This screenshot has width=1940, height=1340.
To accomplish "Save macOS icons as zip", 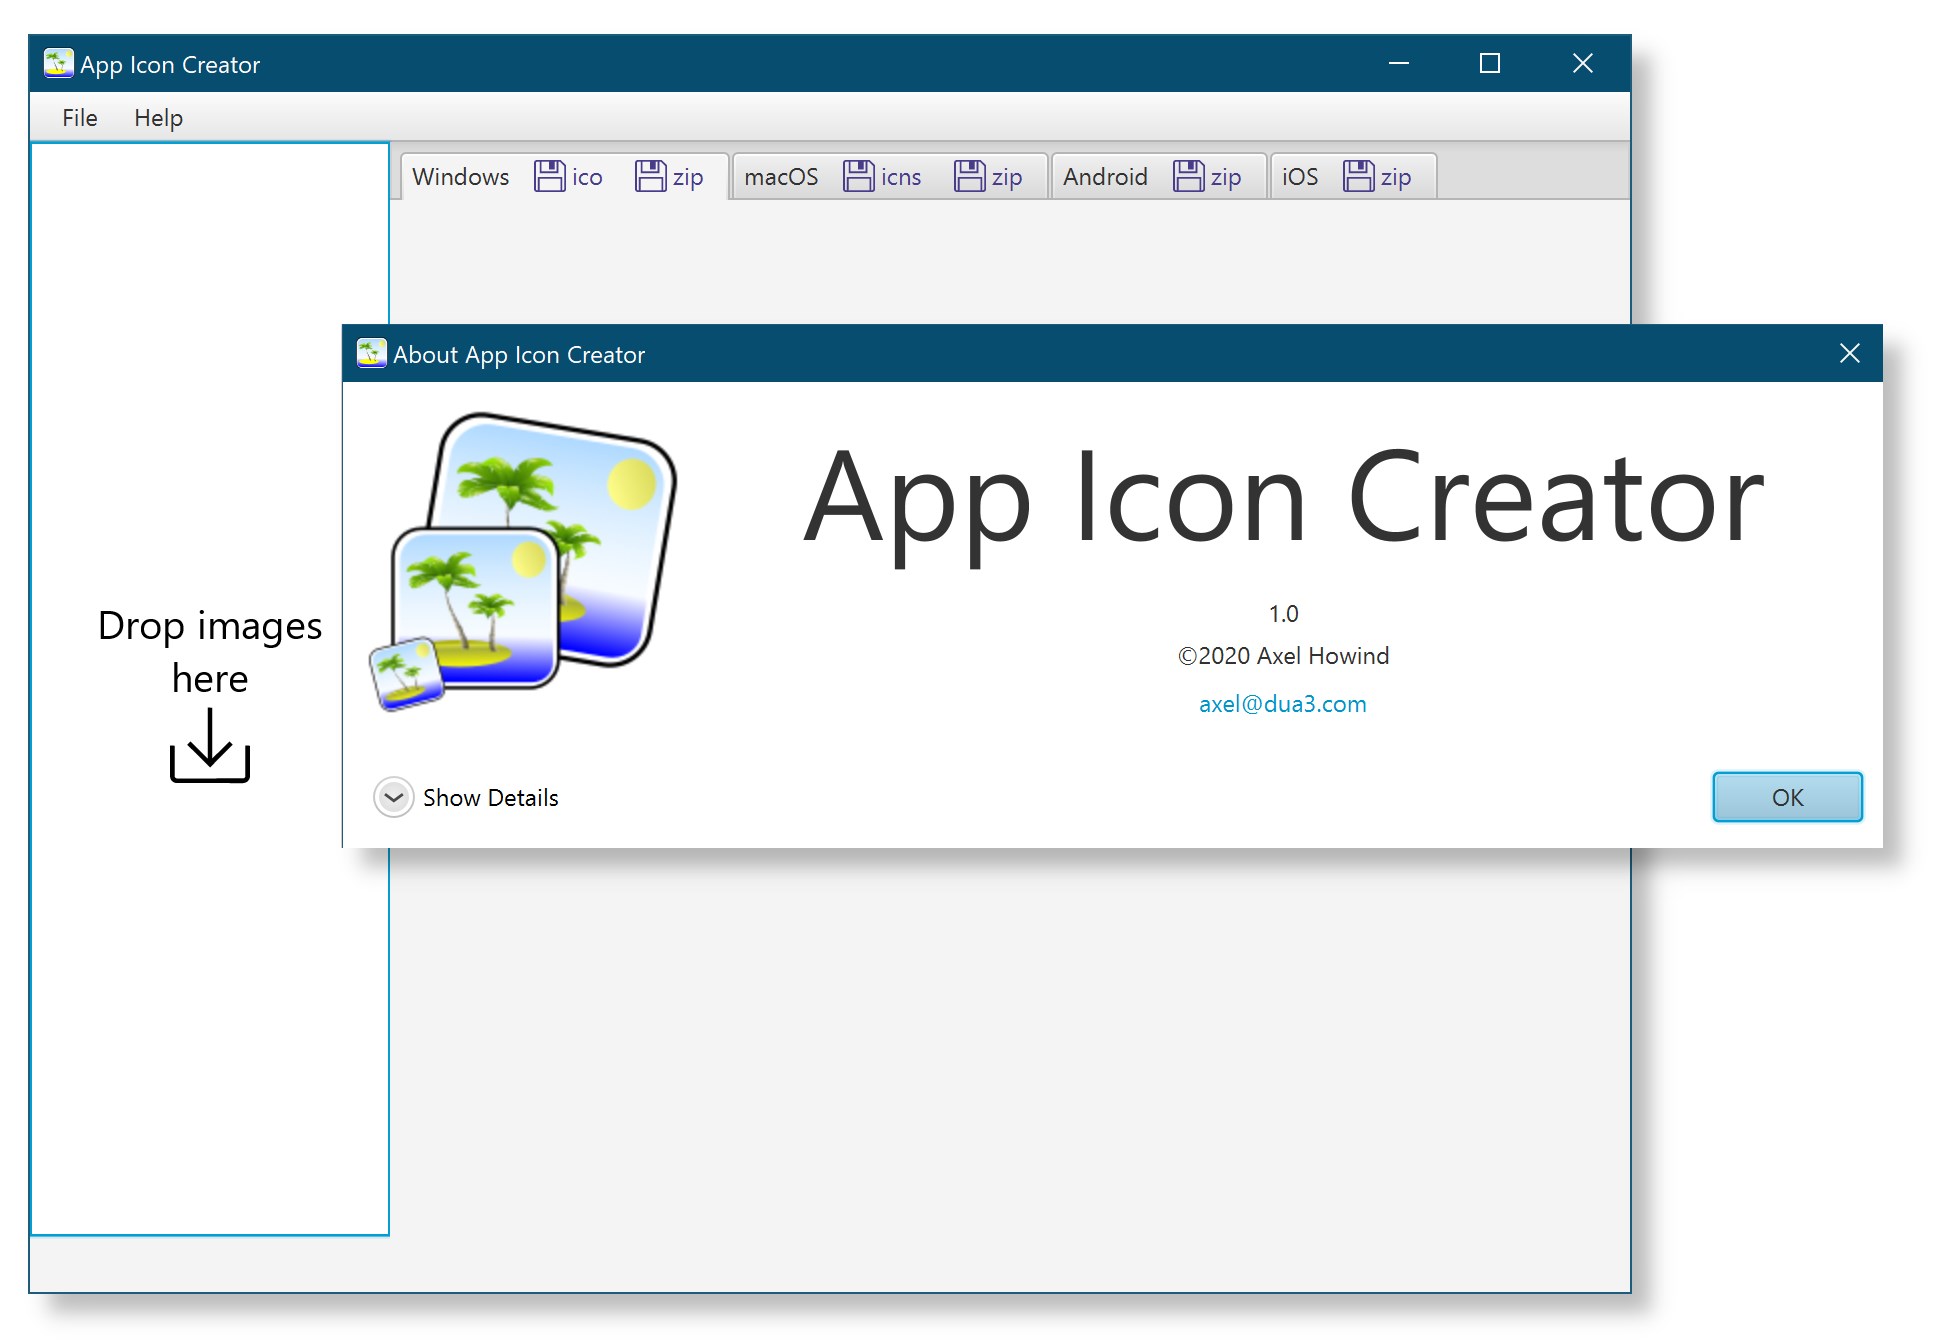I will pos(988,177).
